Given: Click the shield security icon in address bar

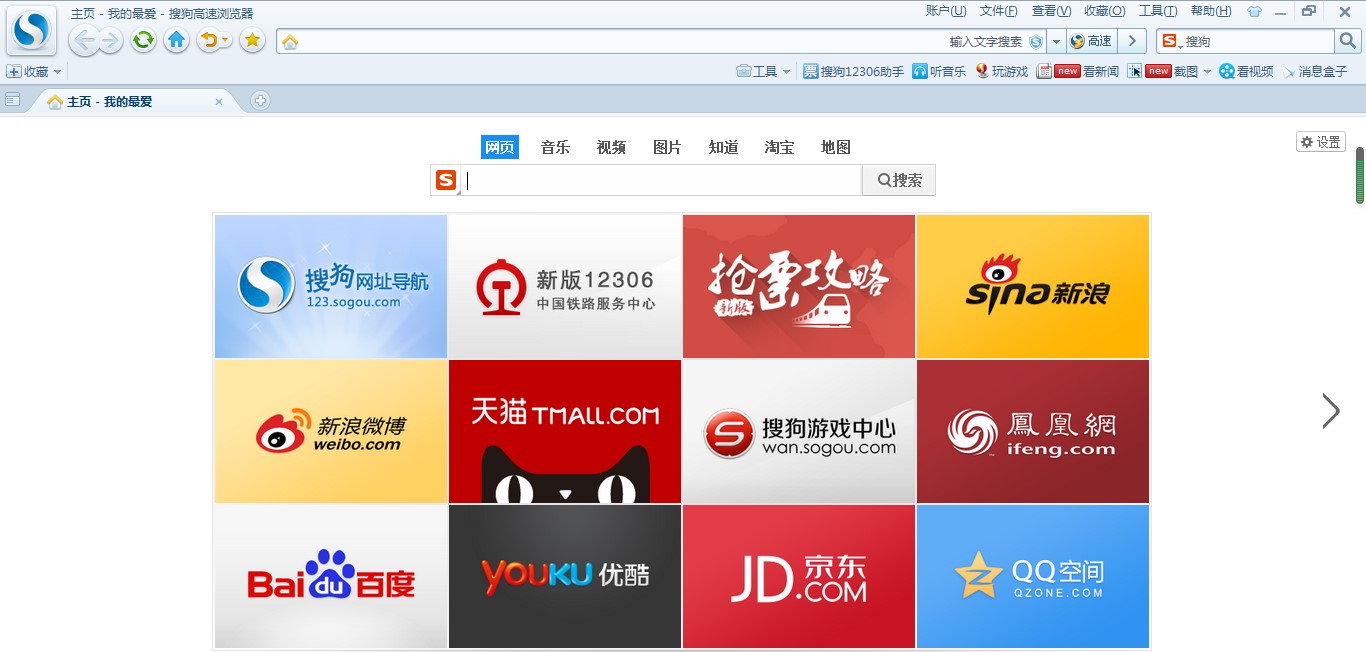Looking at the screenshot, I should [x=1036, y=41].
